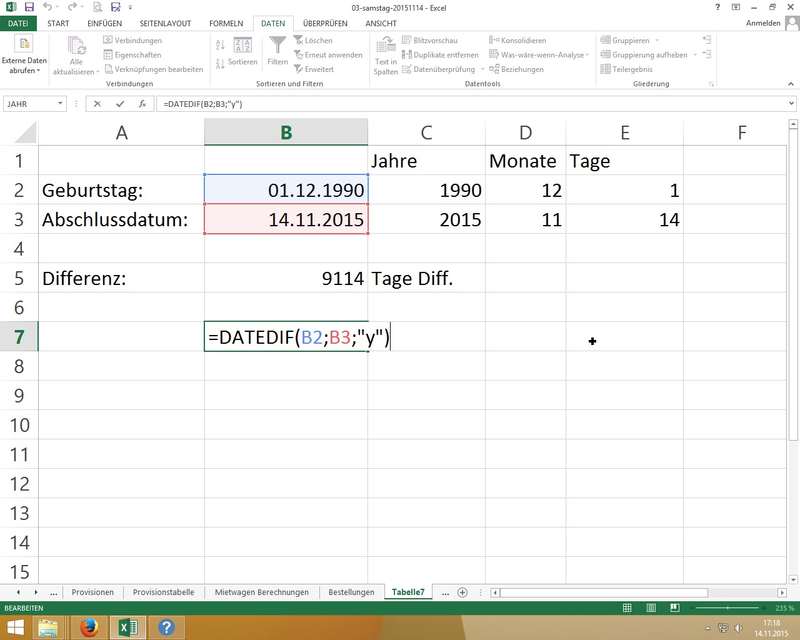Screen dimensions: 800x640
Task: Open the name box dropdown showing JAHR
Action: [61, 104]
